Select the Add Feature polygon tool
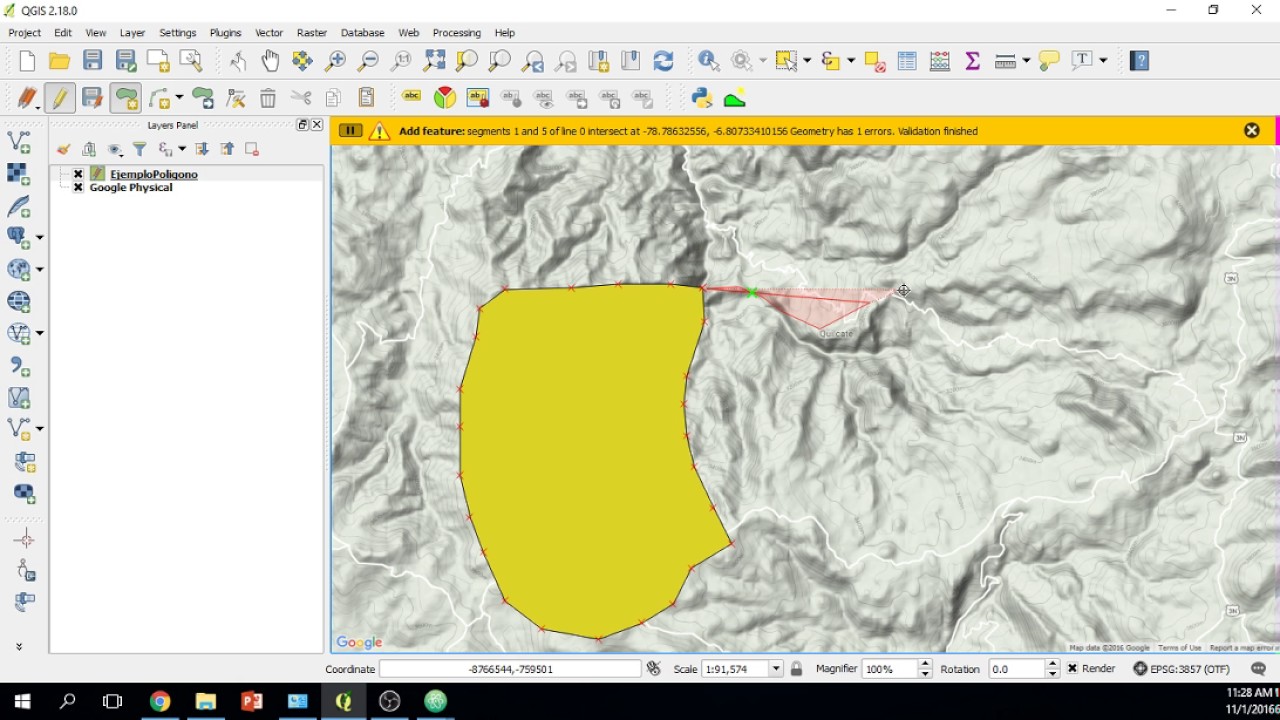 [126, 98]
